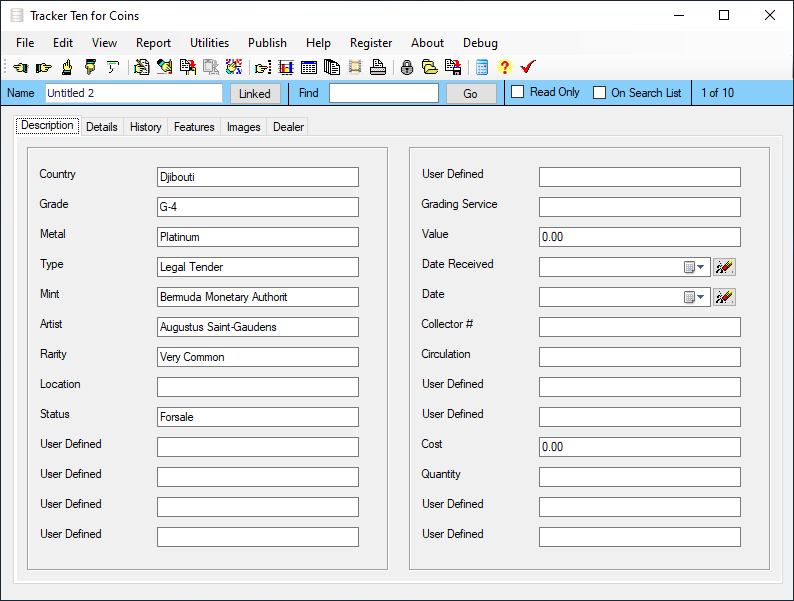
Task: Click the printer icon in the toolbar
Action: point(377,68)
